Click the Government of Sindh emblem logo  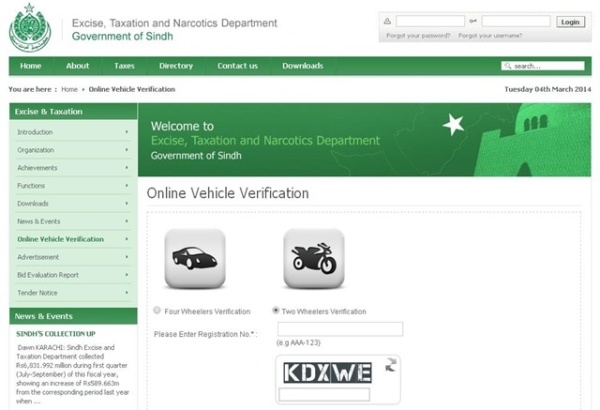click(30, 28)
